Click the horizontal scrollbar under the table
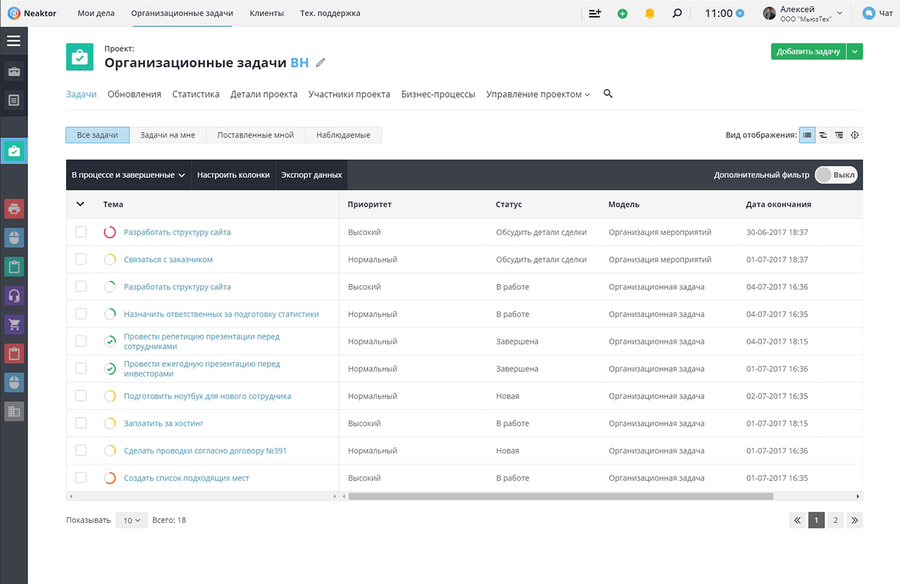The height and width of the screenshot is (584, 900). 560,496
